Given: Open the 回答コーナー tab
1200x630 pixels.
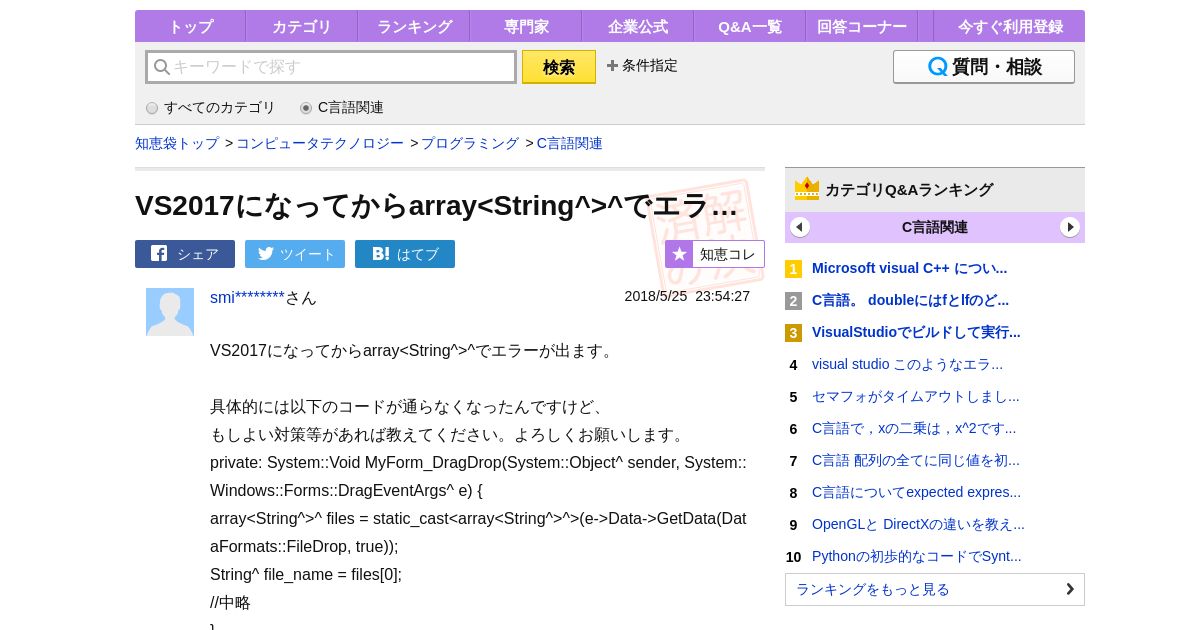Looking at the screenshot, I should click(x=862, y=27).
